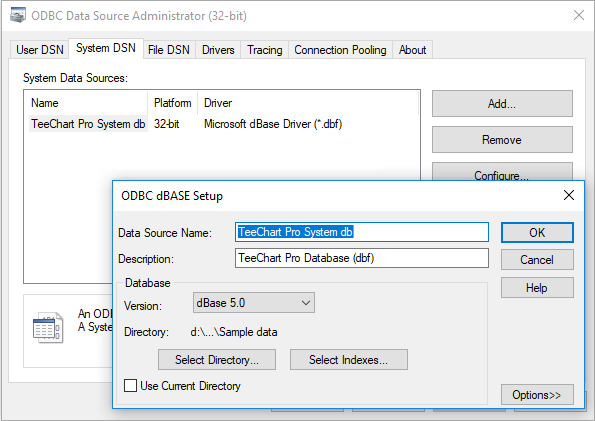Click Microsoft dBase Driver (*.dbf) cell

click(273, 124)
